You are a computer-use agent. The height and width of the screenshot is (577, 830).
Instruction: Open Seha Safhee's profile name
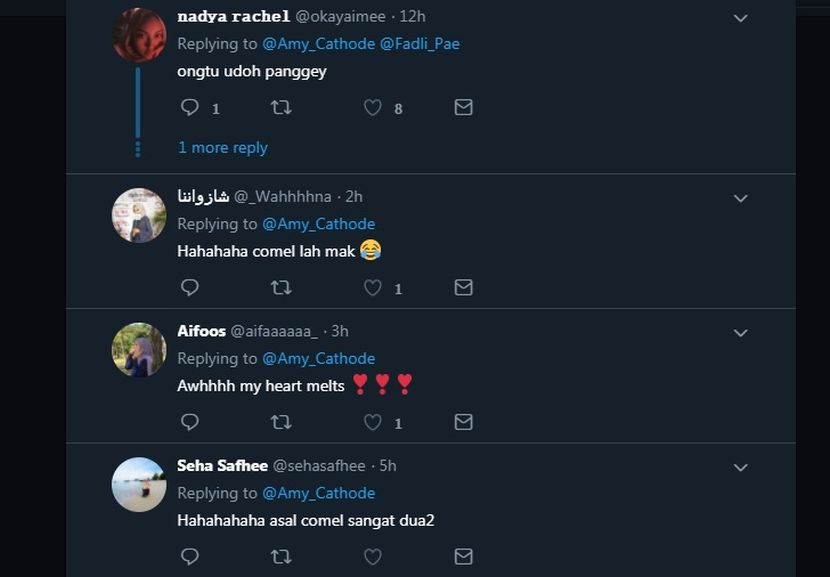point(222,466)
